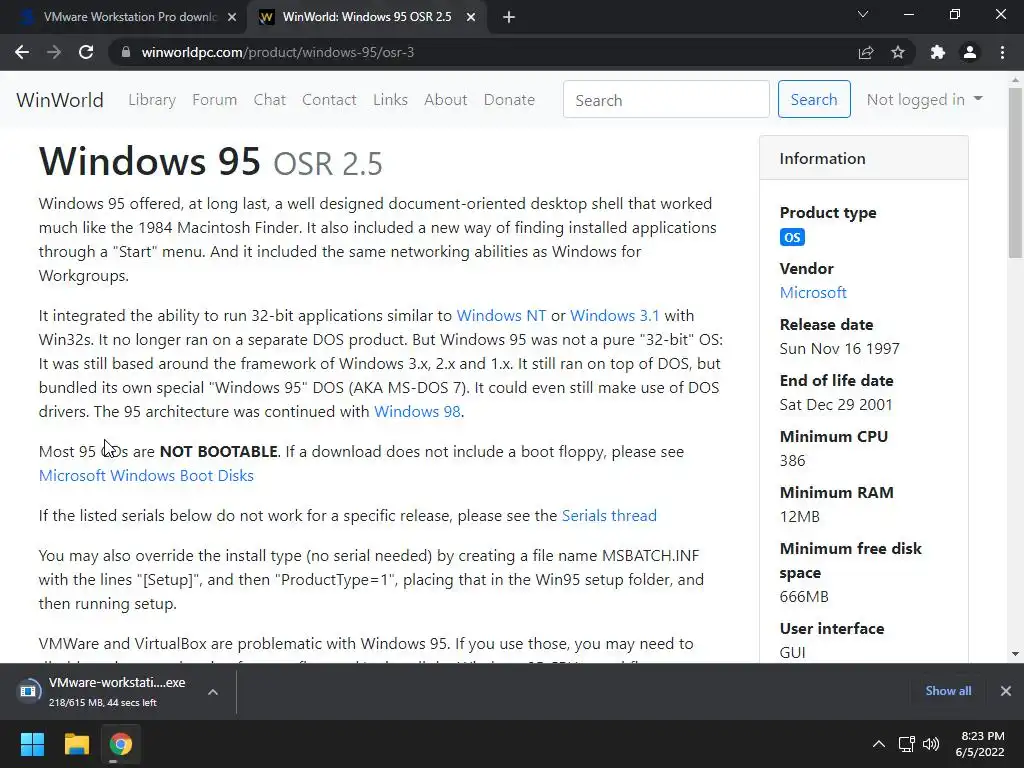1024x768 pixels.
Task: Open the Forum nav link
Action: 214,100
